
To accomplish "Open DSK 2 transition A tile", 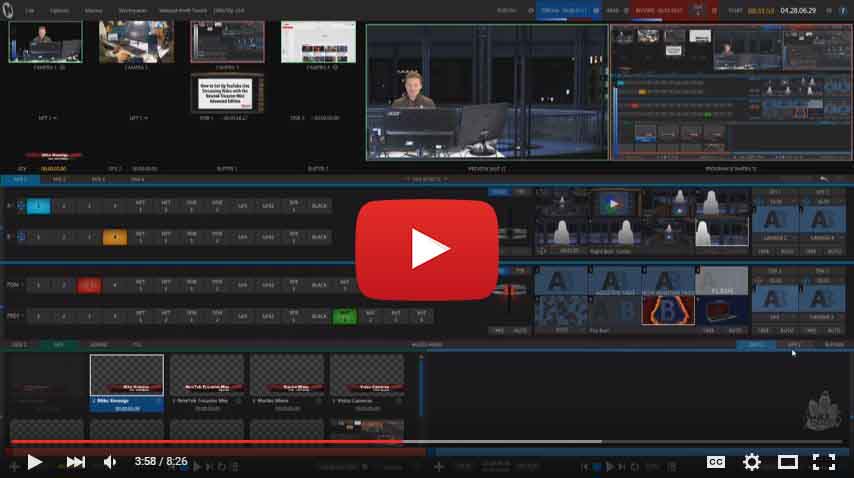I will pyautogui.click(x=821, y=299).
